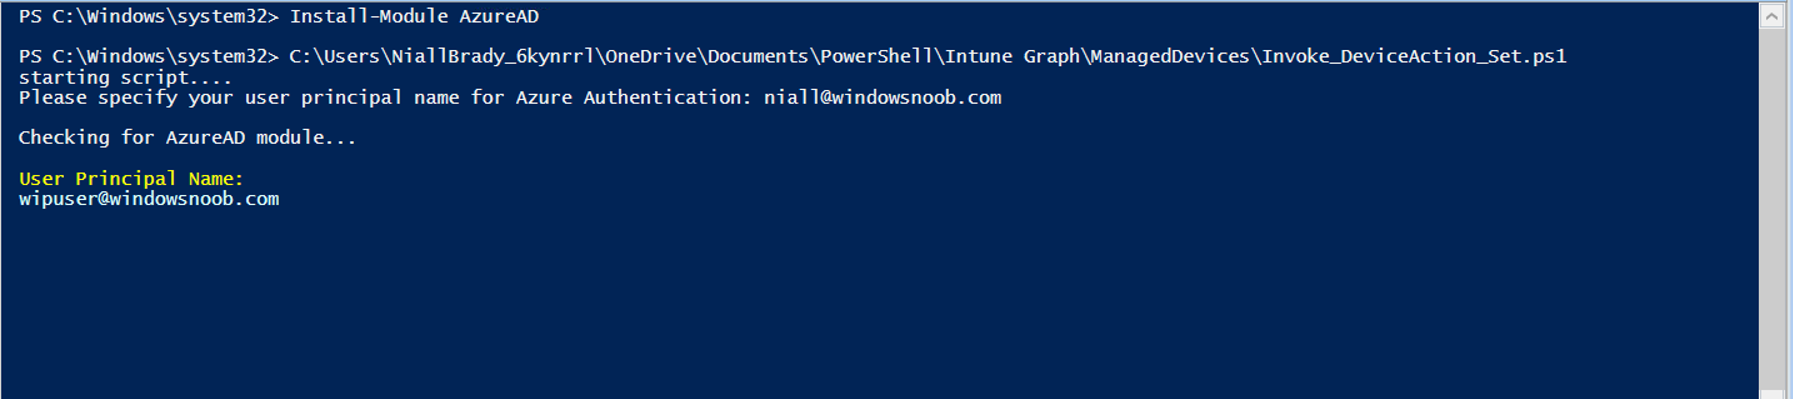Click the scroll-up arrow on the vertical scrollbar
The height and width of the screenshot is (399, 1793).
1771,16
